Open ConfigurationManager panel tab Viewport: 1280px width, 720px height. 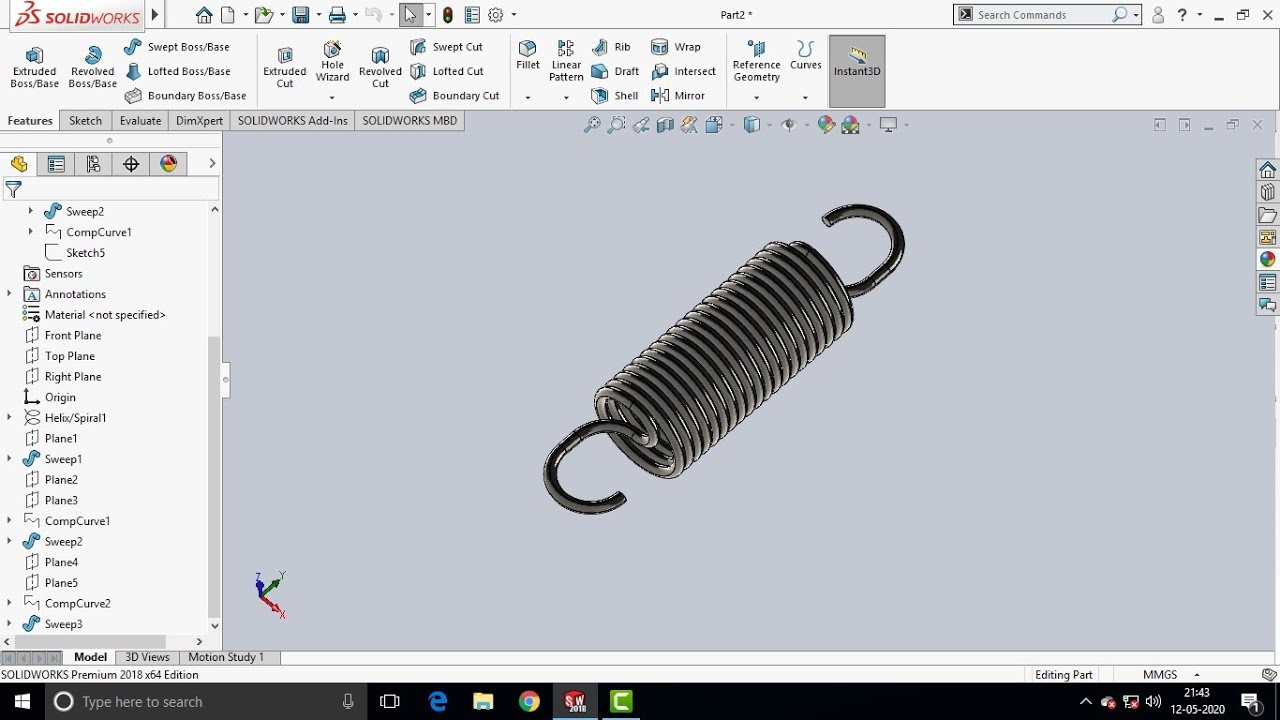pos(93,164)
